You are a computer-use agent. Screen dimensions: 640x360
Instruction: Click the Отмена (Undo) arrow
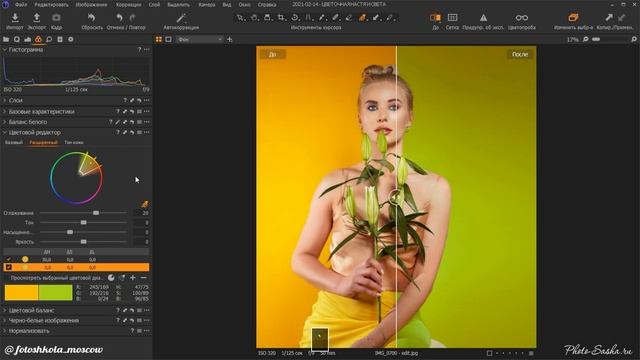[x=119, y=18]
